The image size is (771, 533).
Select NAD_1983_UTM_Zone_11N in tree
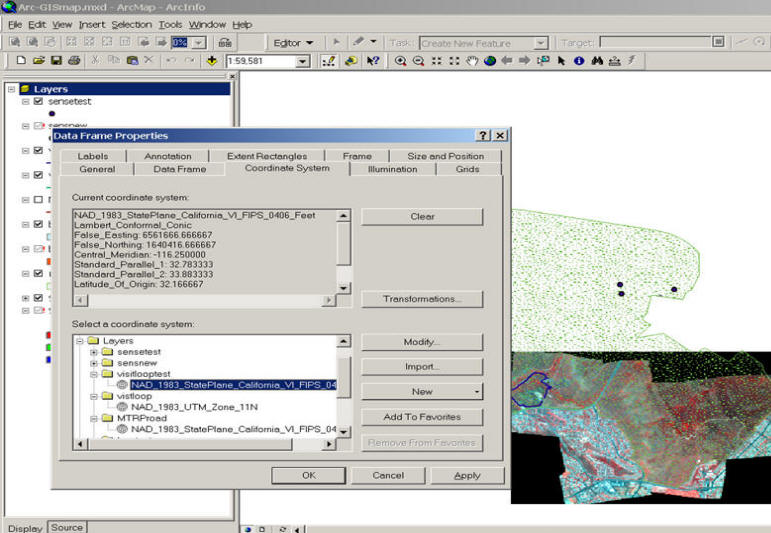pyautogui.click(x=194, y=407)
